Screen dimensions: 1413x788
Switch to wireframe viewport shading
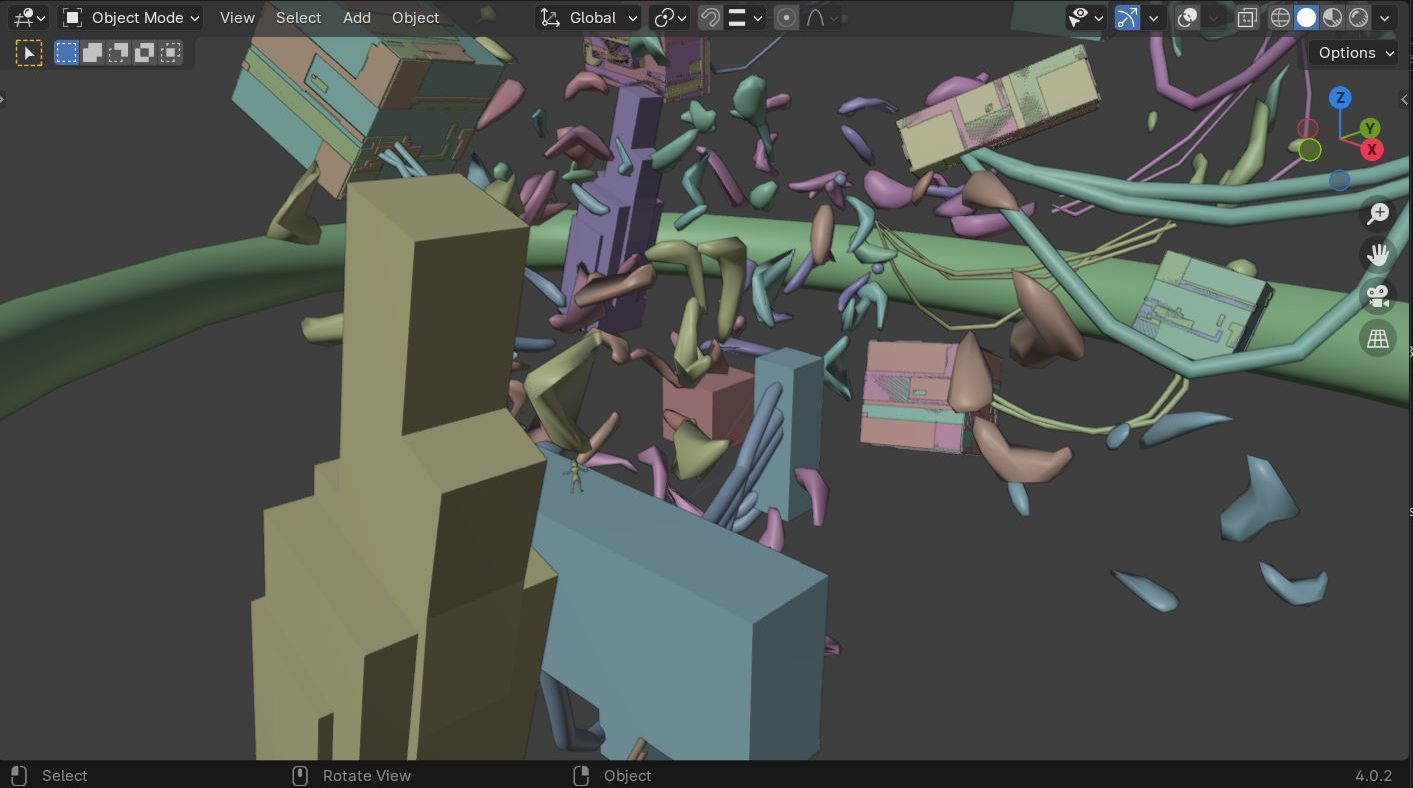click(1280, 18)
